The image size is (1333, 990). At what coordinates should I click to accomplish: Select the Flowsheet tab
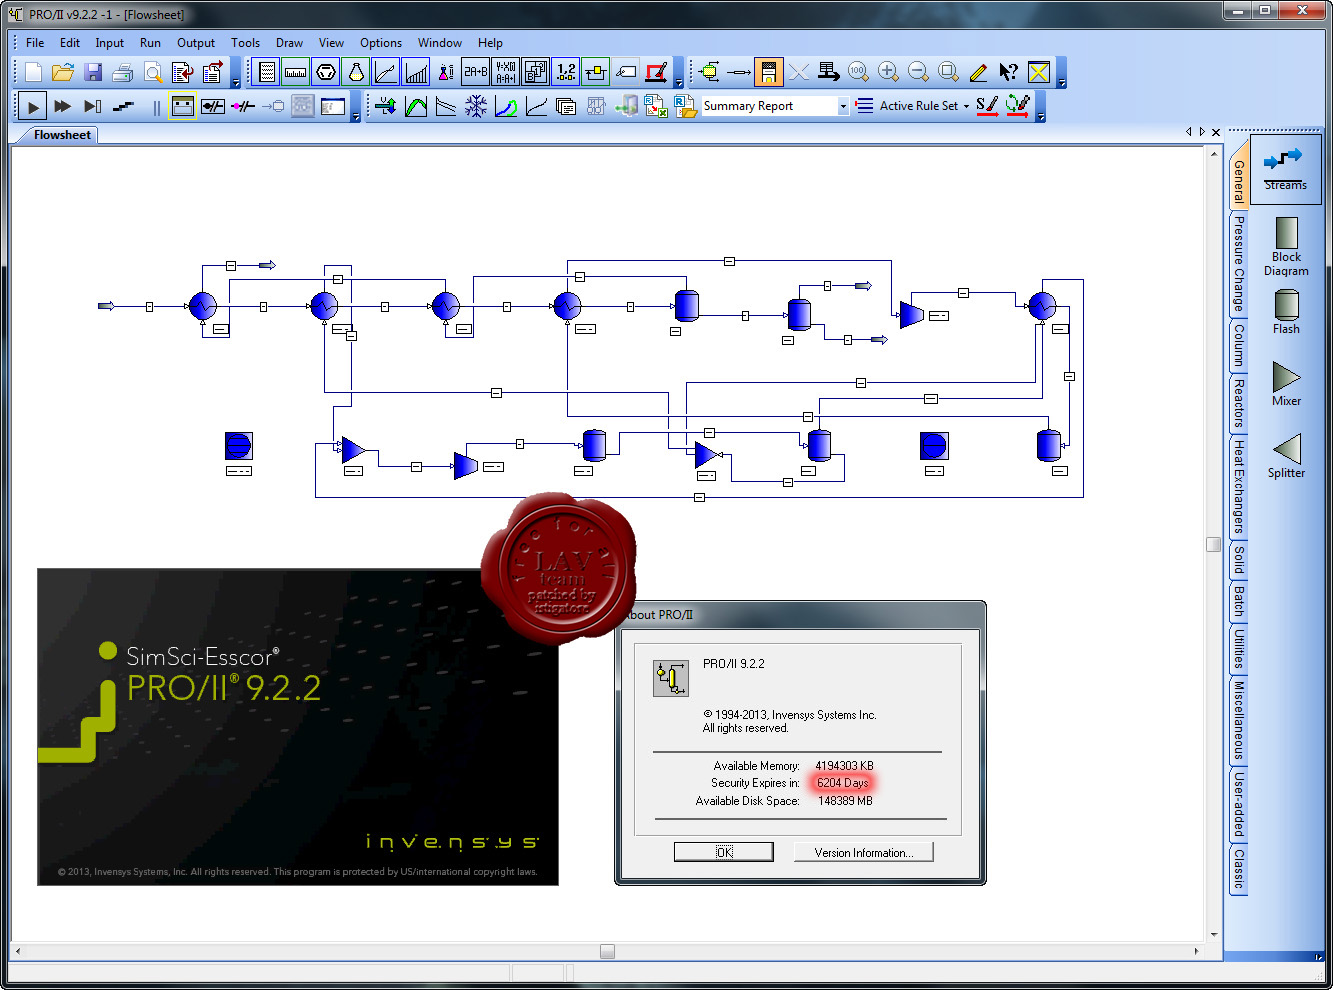click(62, 135)
